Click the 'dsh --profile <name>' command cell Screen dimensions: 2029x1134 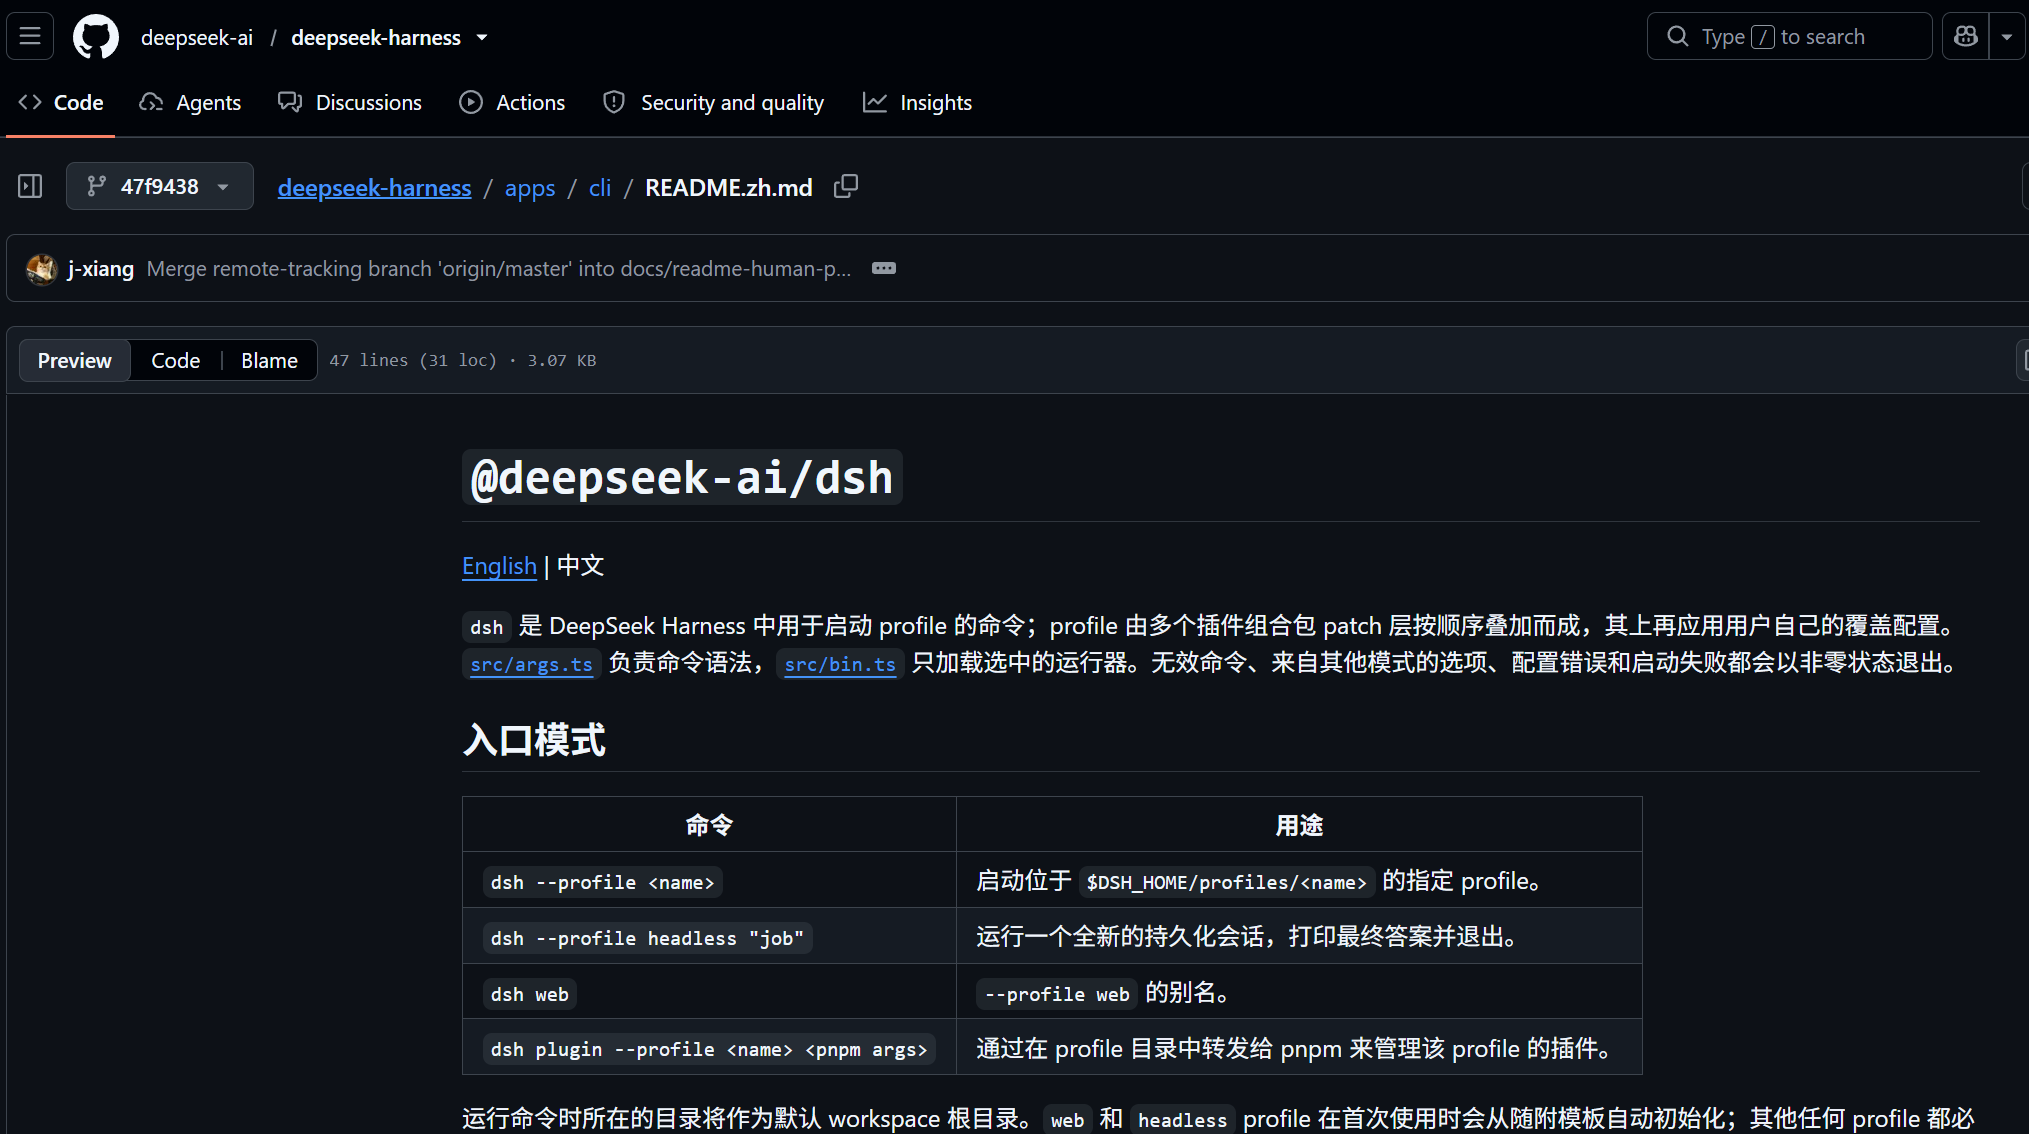coord(709,880)
